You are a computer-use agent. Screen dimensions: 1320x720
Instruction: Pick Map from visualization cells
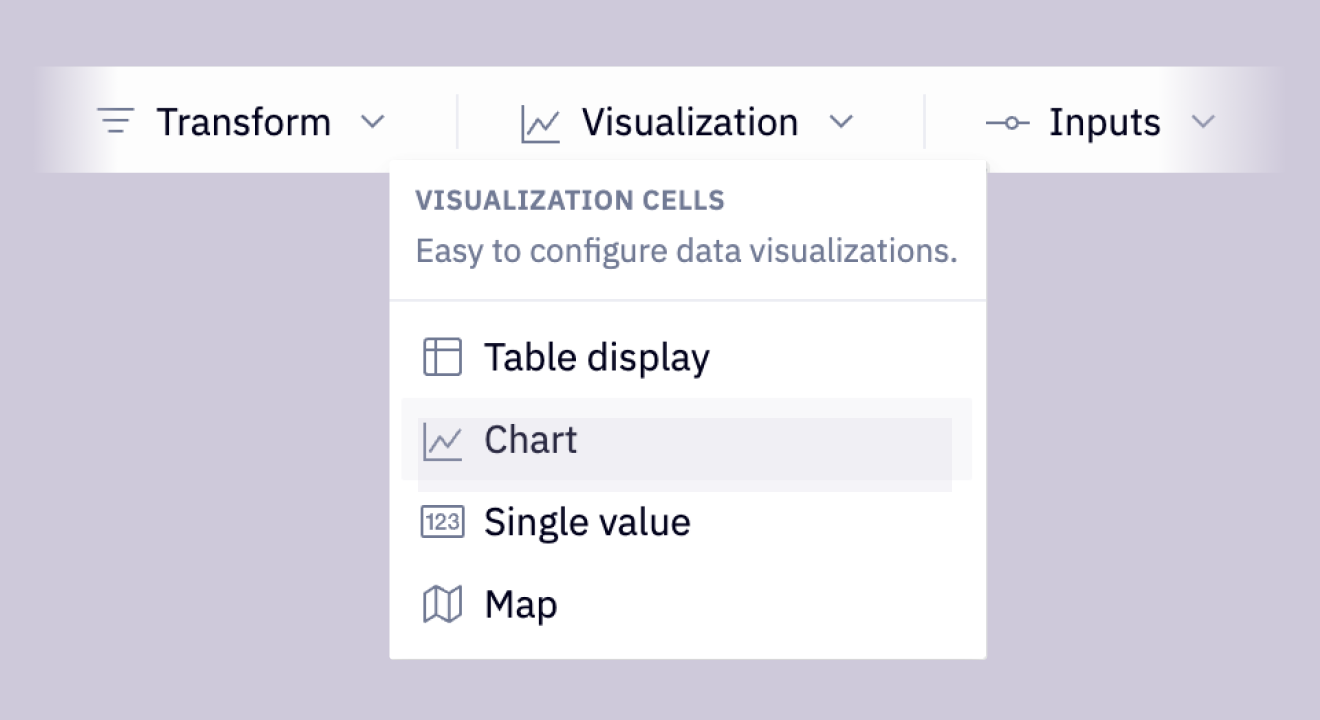(520, 604)
